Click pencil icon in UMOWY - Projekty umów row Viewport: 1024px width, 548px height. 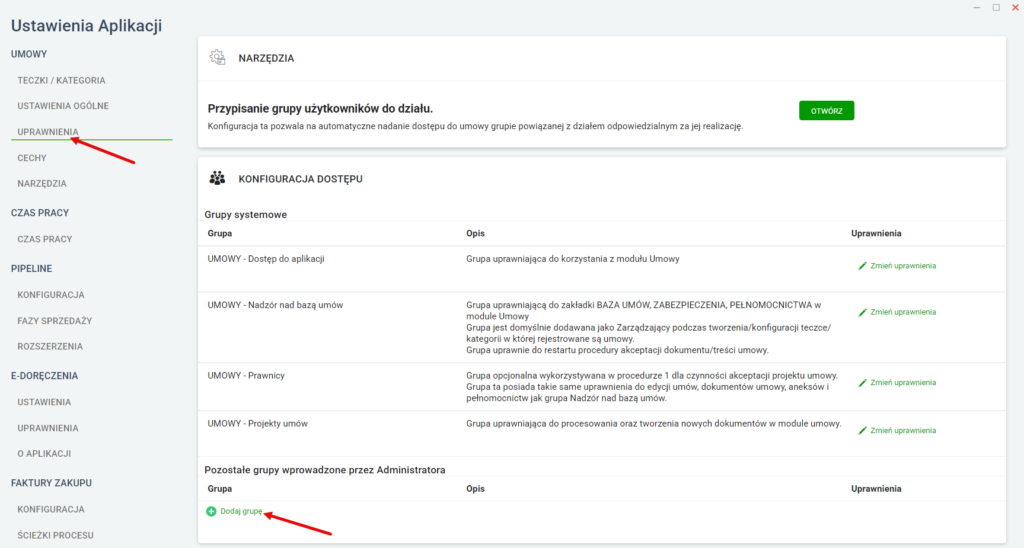862,430
